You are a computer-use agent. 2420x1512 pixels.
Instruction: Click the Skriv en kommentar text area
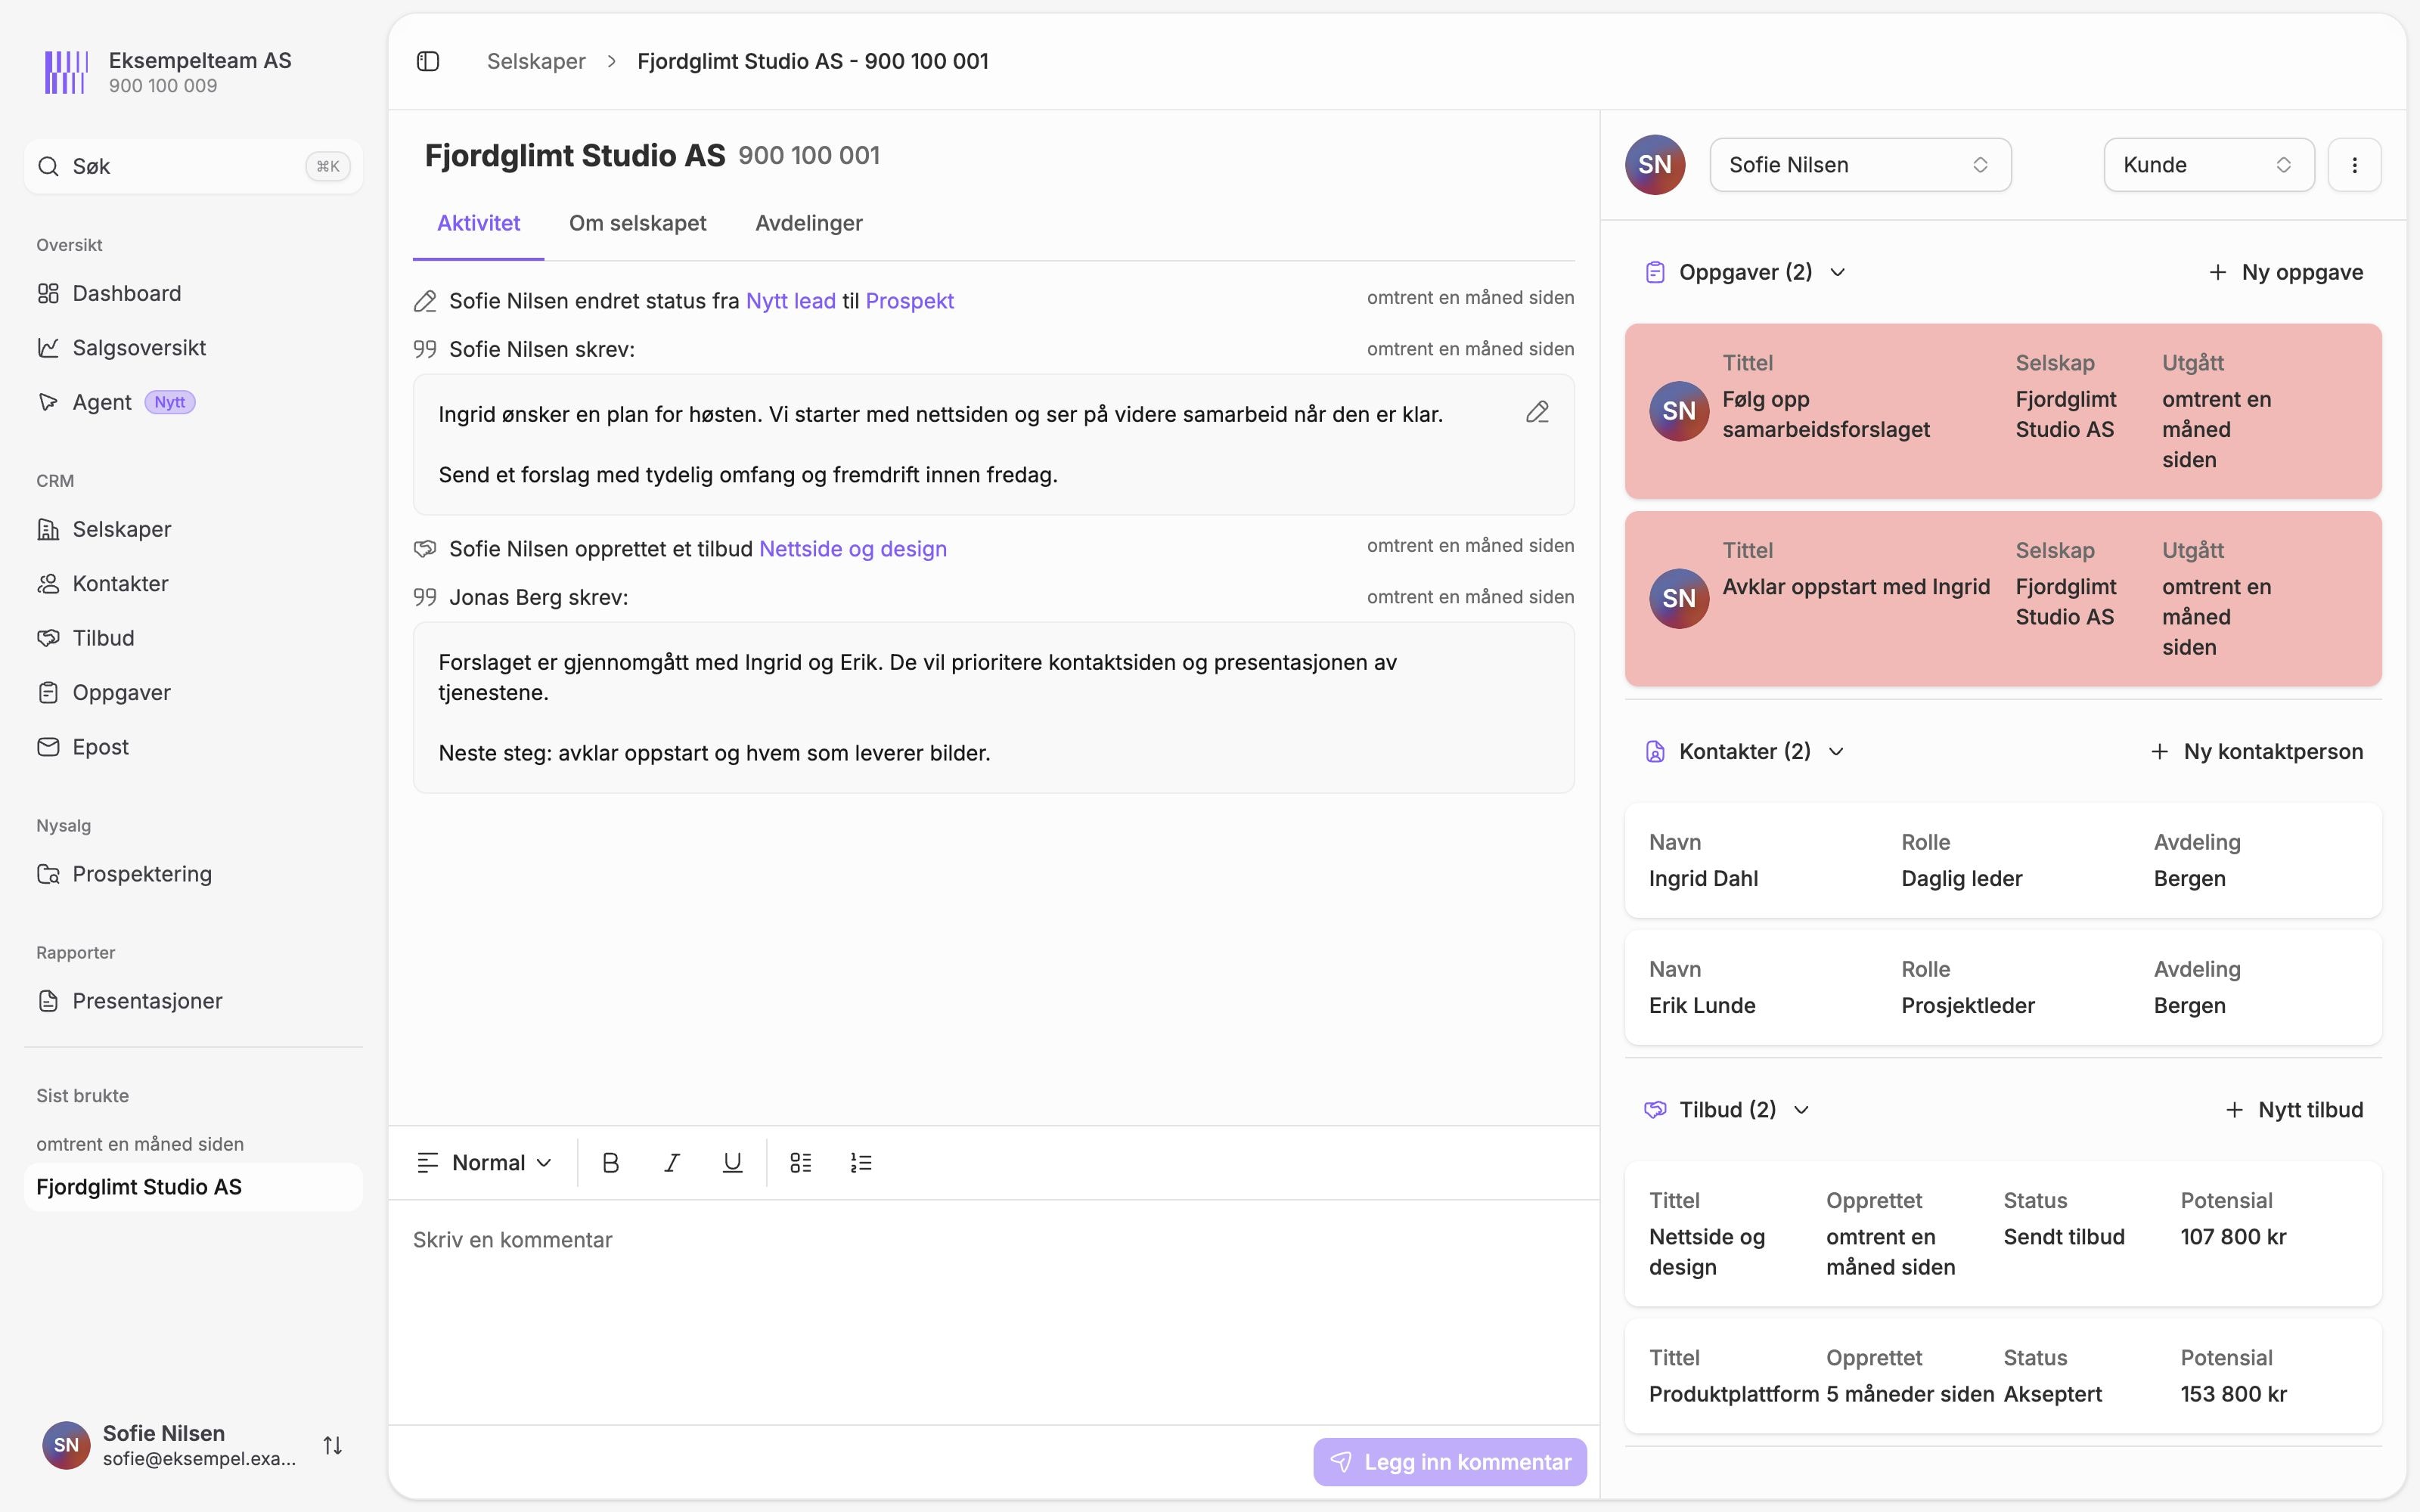[994, 1310]
